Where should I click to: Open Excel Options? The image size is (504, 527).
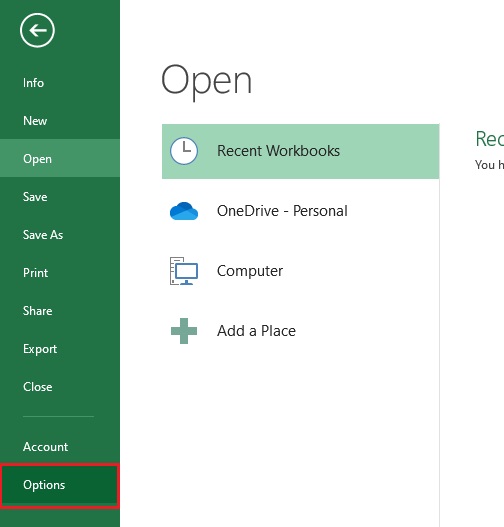pyautogui.click(x=60, y=485)
